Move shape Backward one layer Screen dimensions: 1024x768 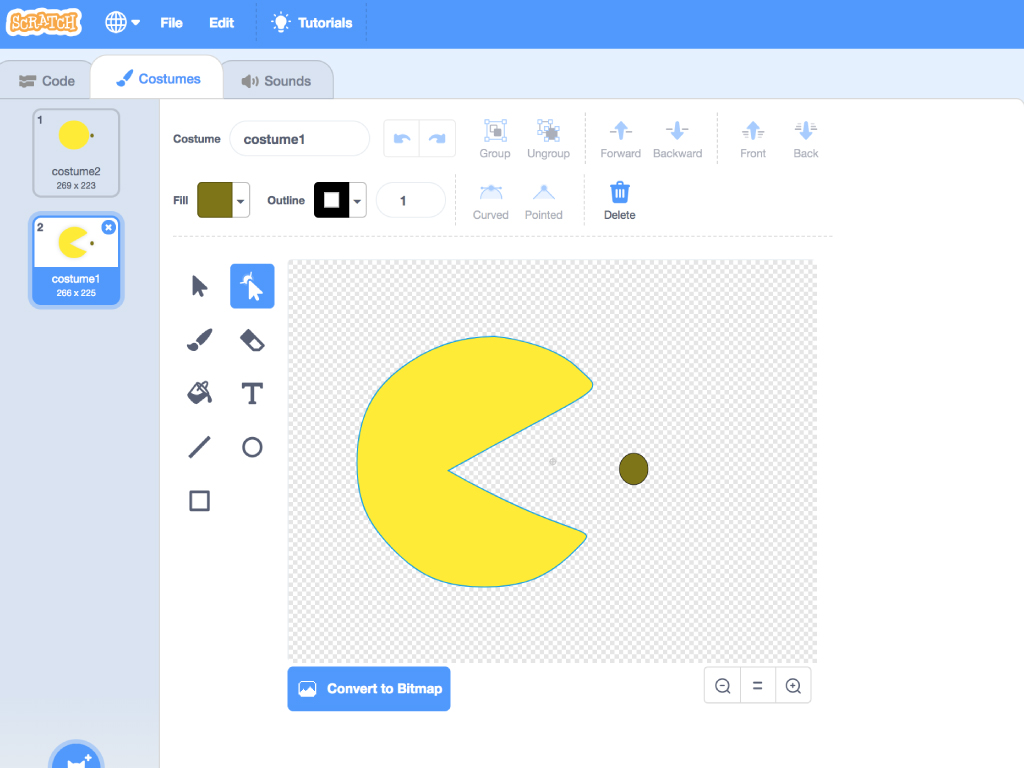point(677,139)
